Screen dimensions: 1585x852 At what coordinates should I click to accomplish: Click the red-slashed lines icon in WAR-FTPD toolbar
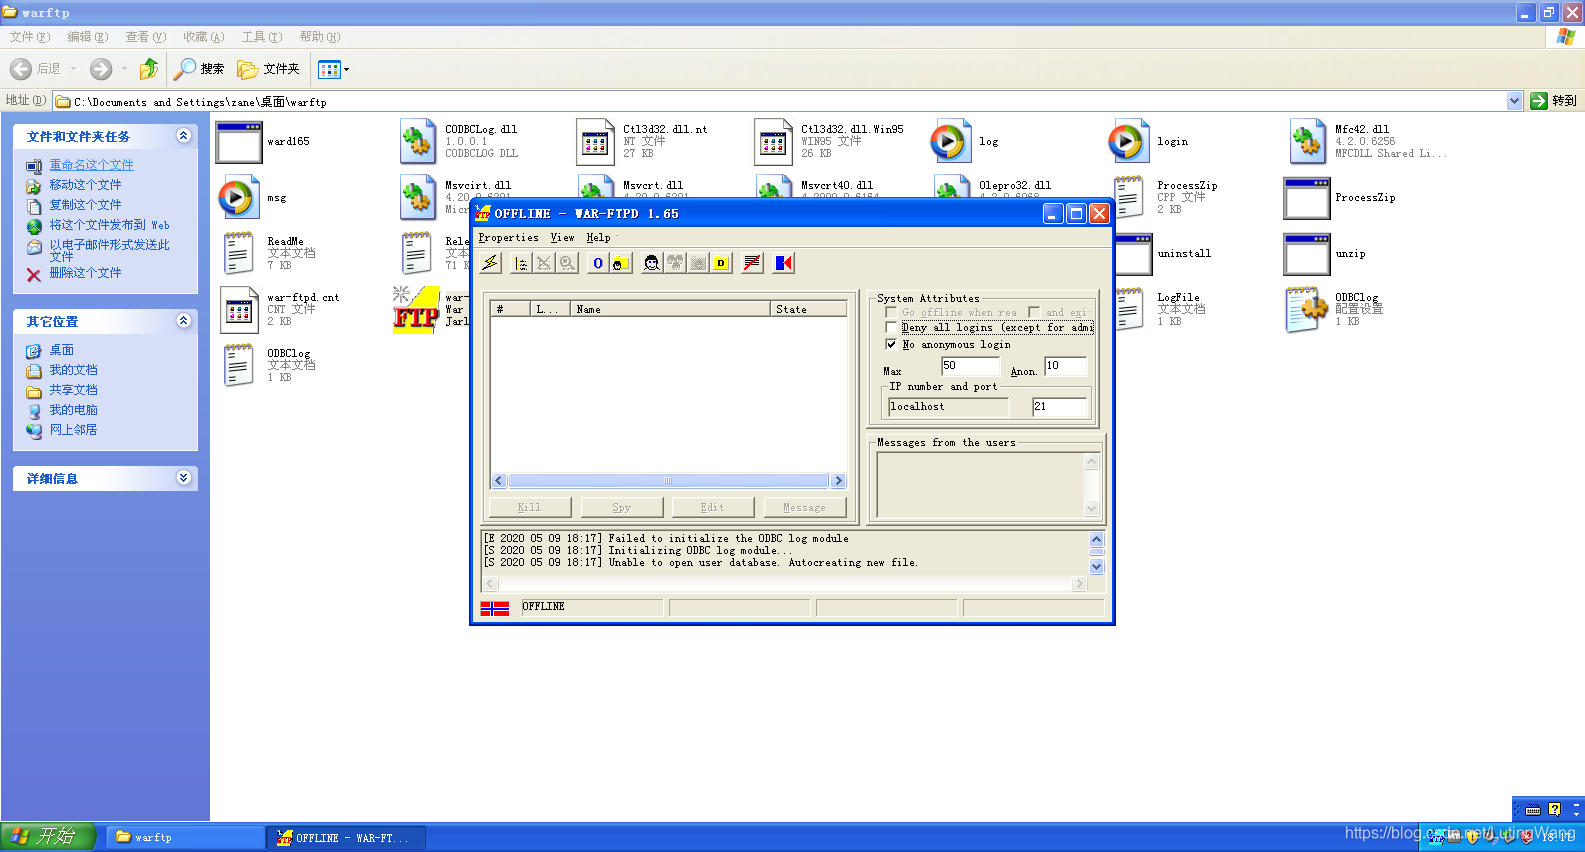[752, 263]
